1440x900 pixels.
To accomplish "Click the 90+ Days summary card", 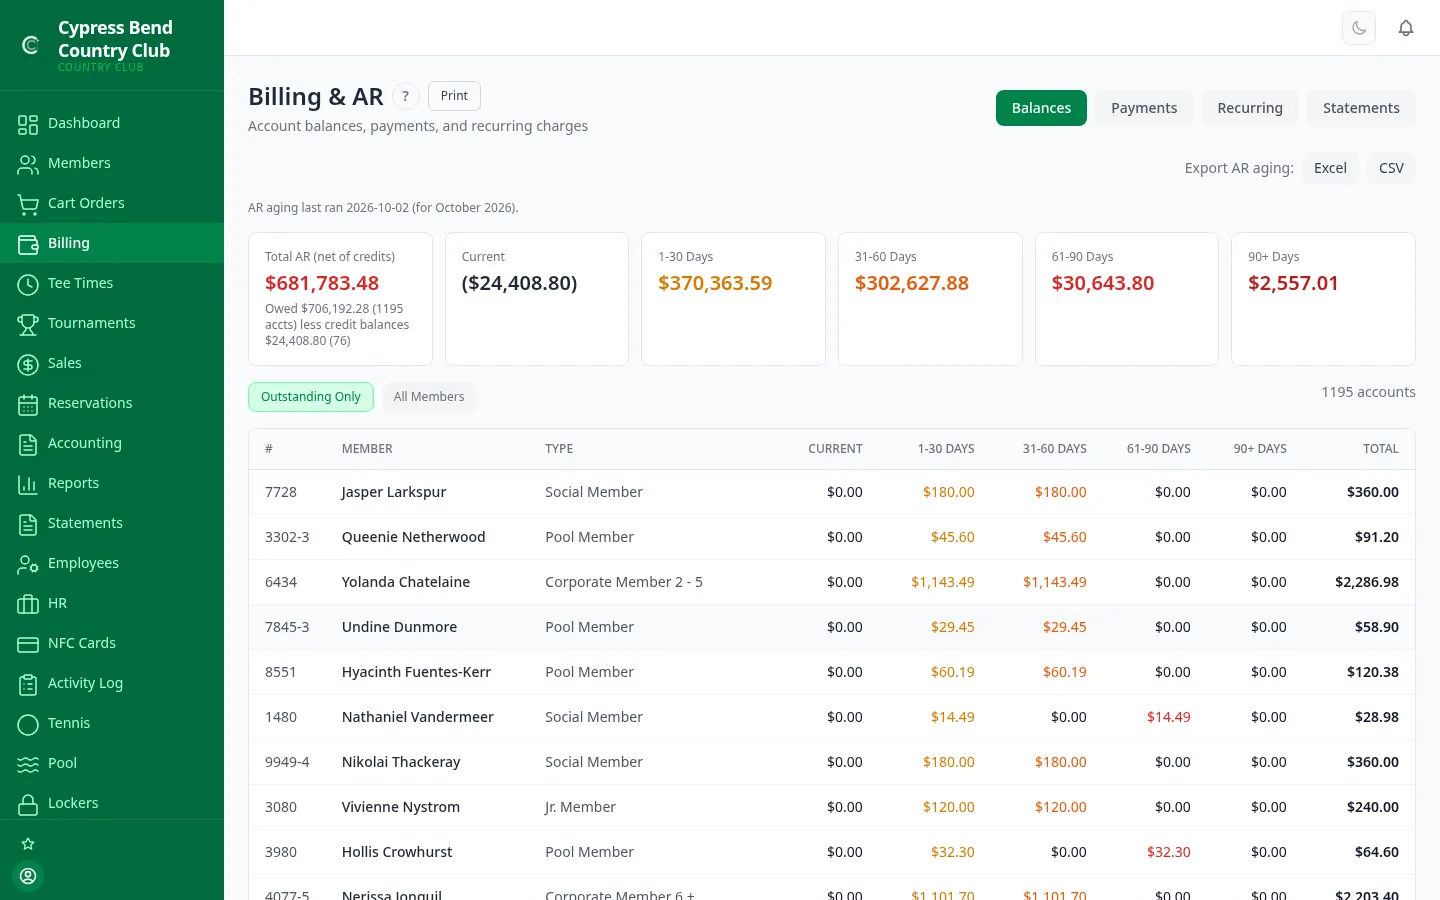I will click(x=1323, y=299).
